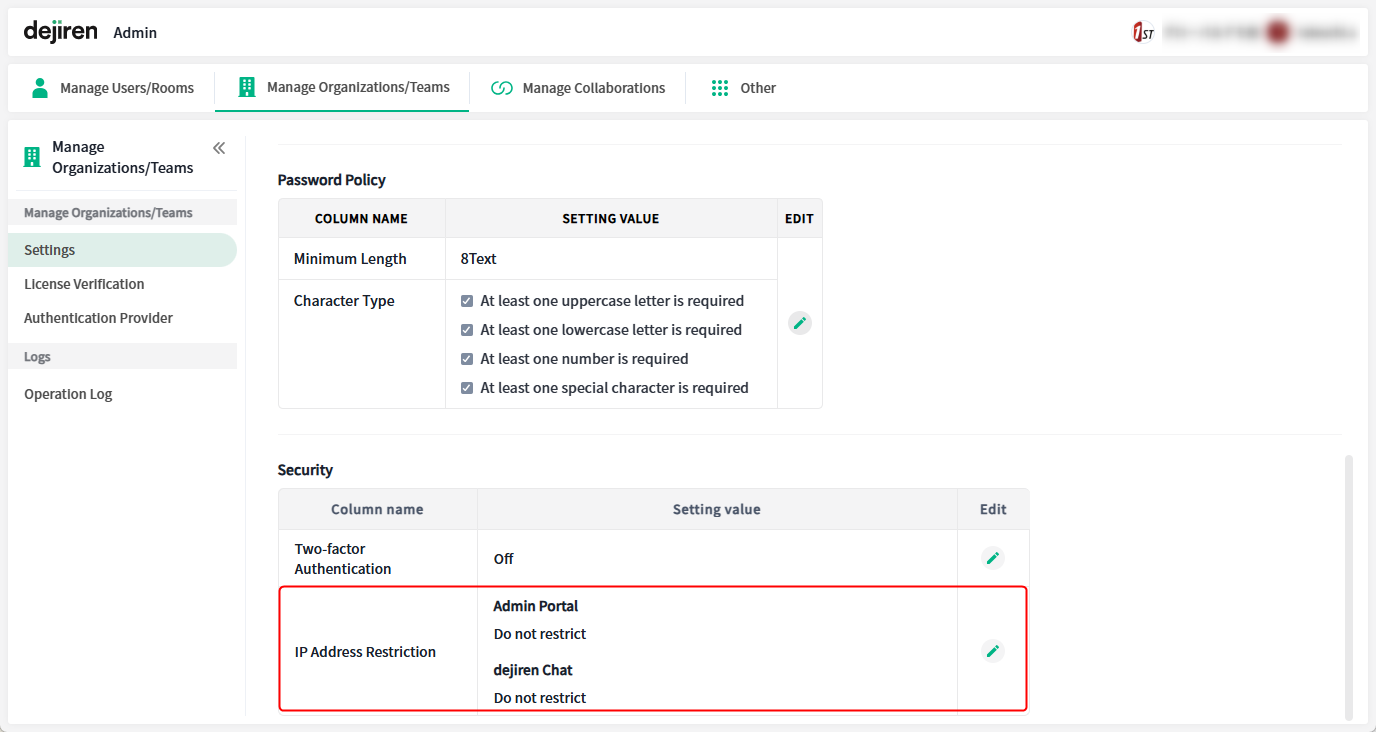
Task: Toggle 'At least one uppercase letter is required'
Action: (467, 301)
